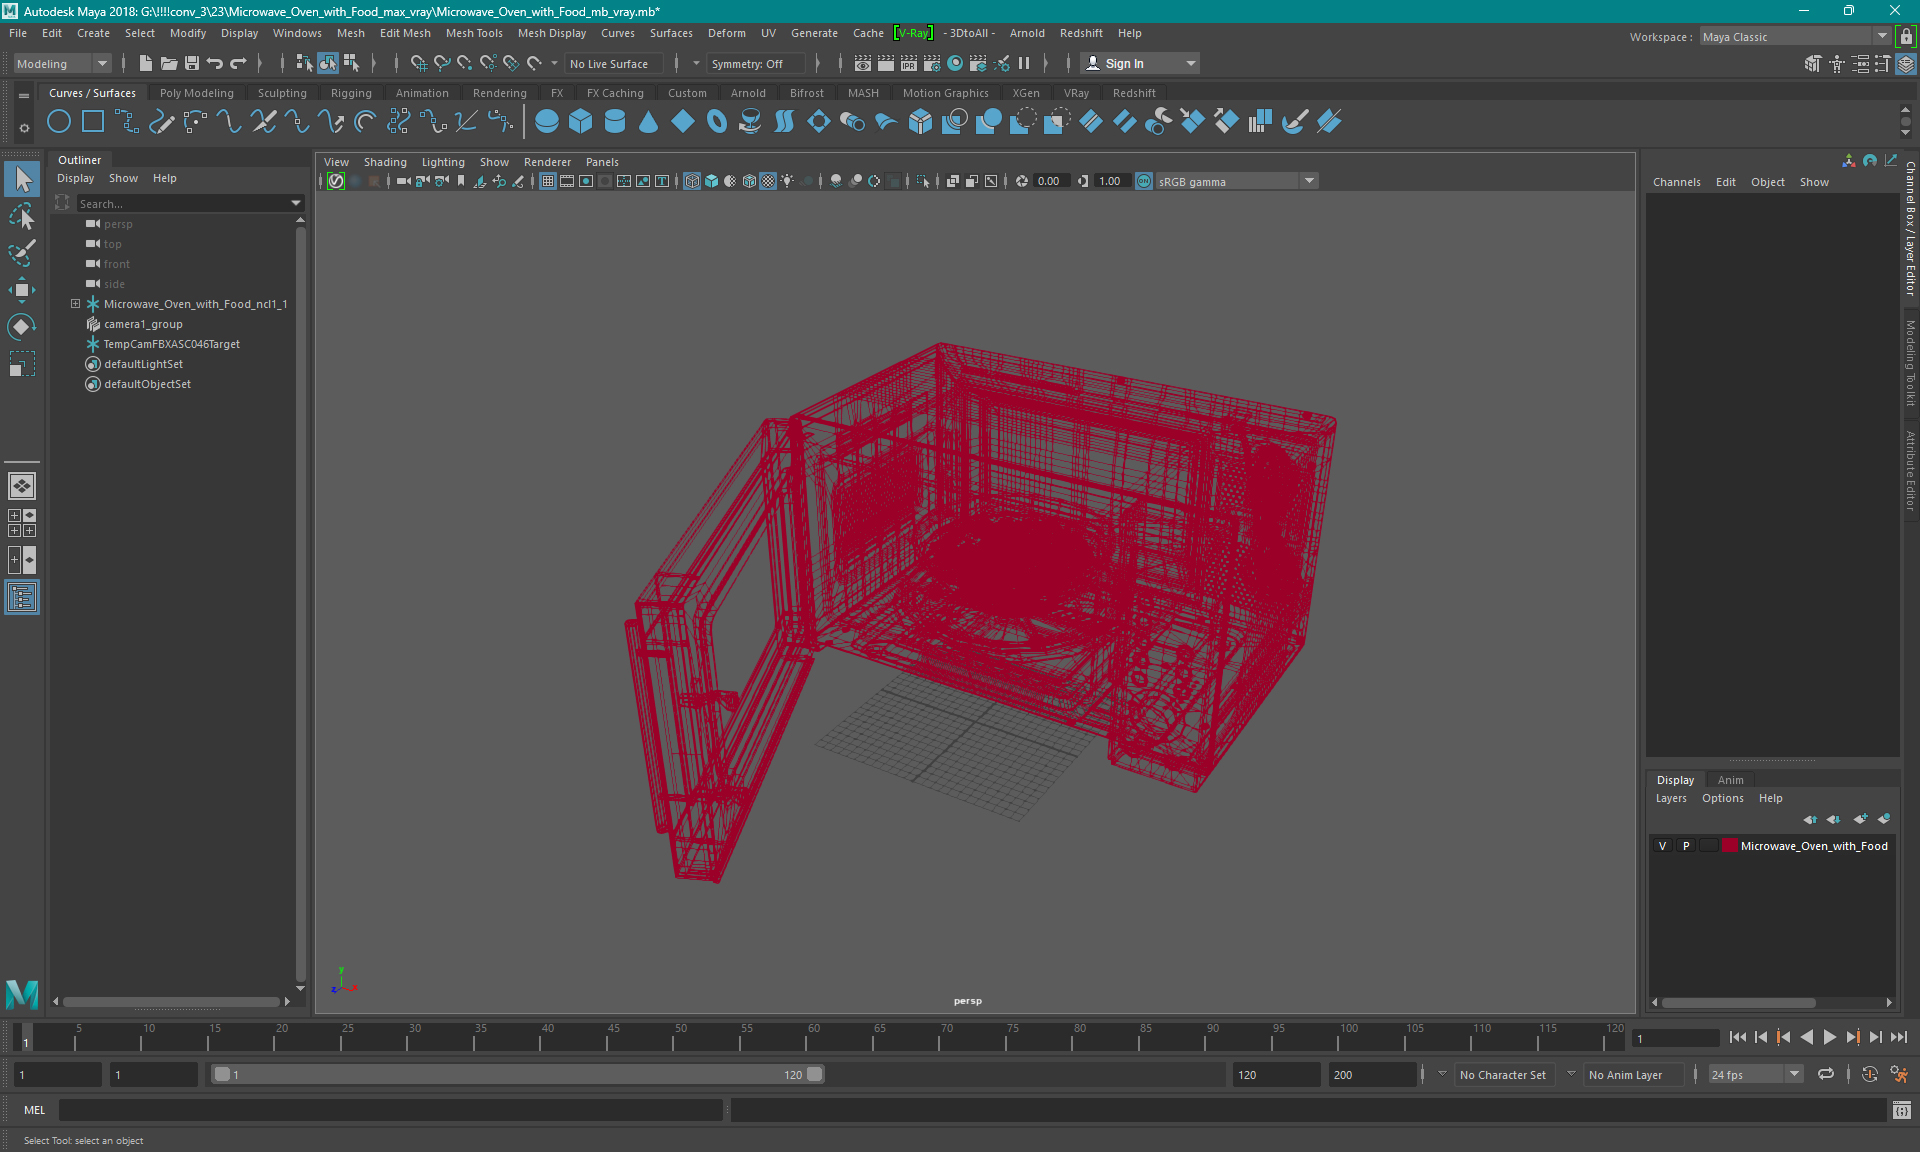This screenshot has height=1152, width=1920.
Task: Open the viewport Shading menu
Action: (385, 162)
